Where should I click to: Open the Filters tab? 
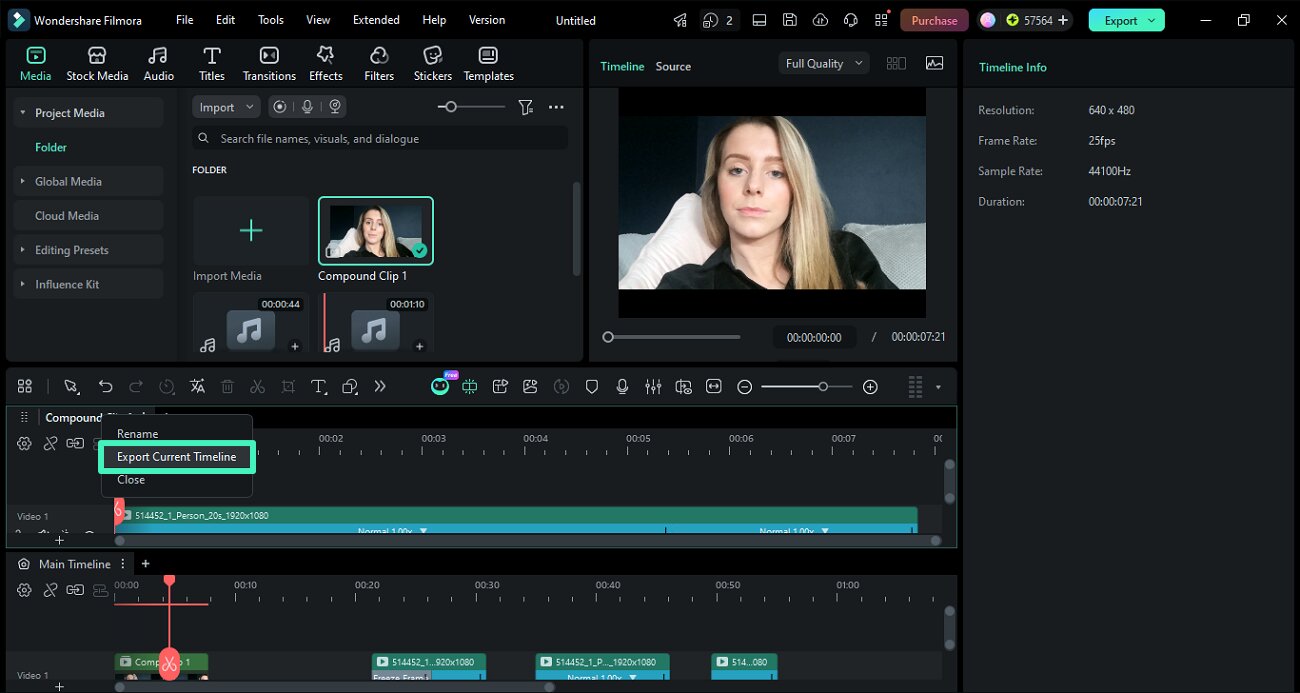tap(379, 64)
